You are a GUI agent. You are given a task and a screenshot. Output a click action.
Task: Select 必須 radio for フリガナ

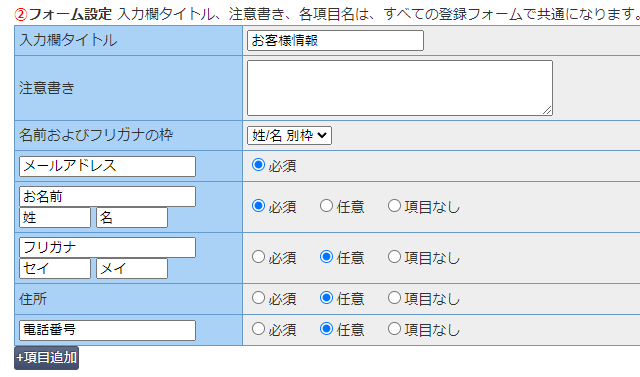pyautogui.click(x=258, y=257)
